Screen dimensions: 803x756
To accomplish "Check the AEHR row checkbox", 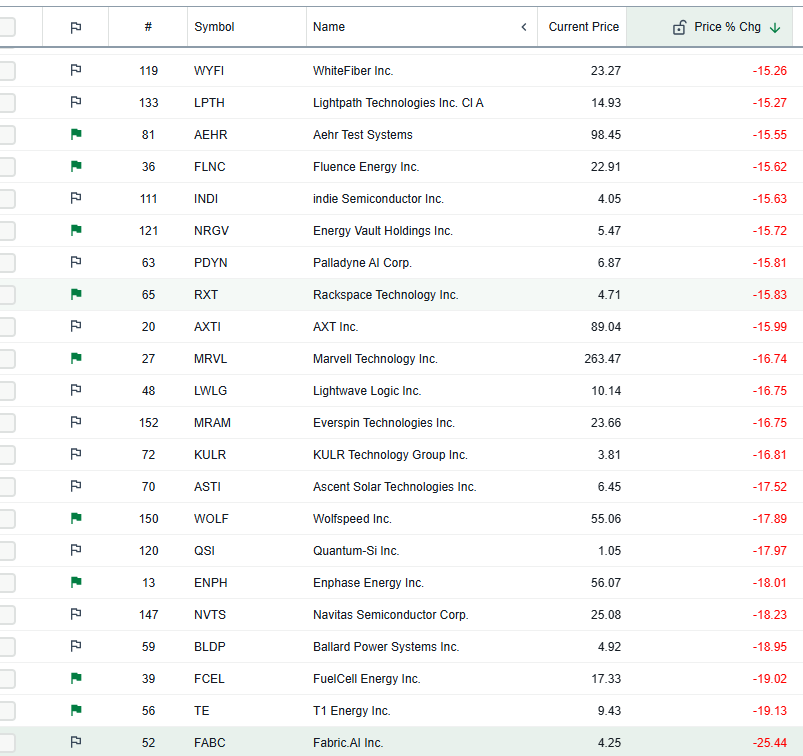I will 6,135.
